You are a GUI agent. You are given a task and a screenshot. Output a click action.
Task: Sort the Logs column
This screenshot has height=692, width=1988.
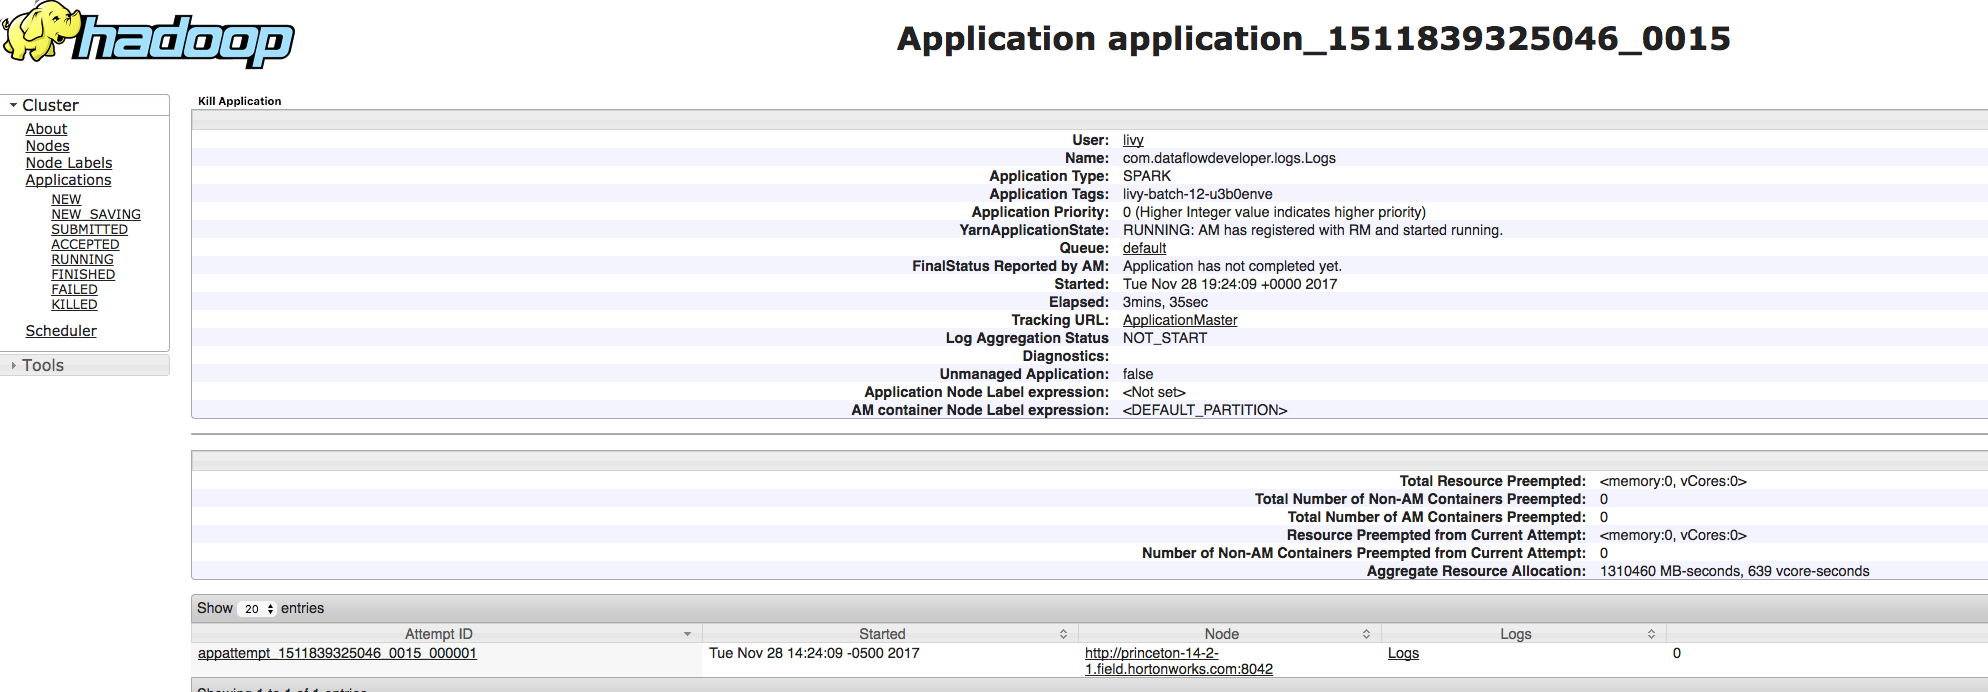(x=1651, y=634)
